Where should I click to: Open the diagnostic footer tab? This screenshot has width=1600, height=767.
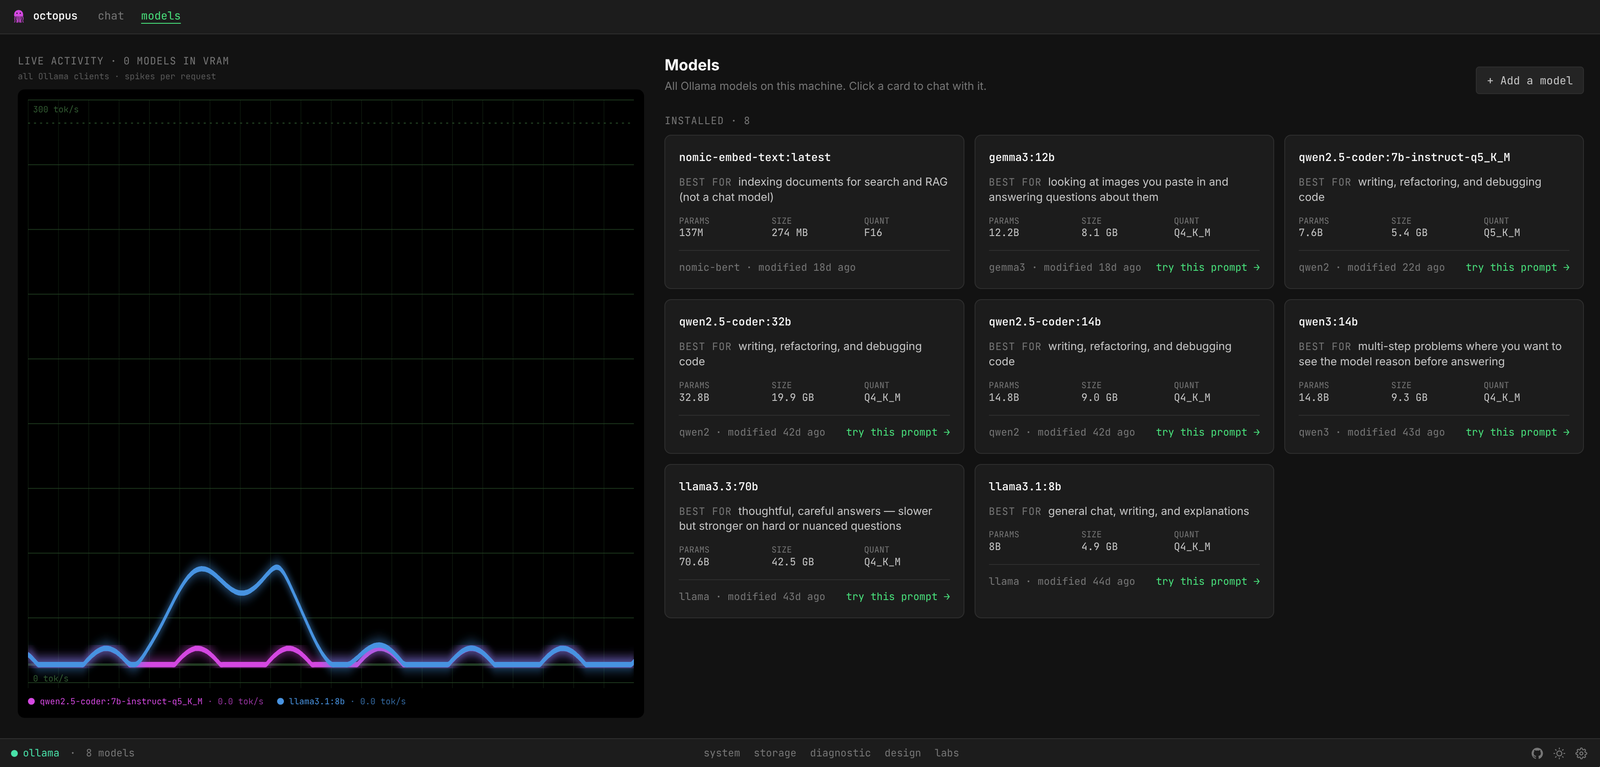840,753
